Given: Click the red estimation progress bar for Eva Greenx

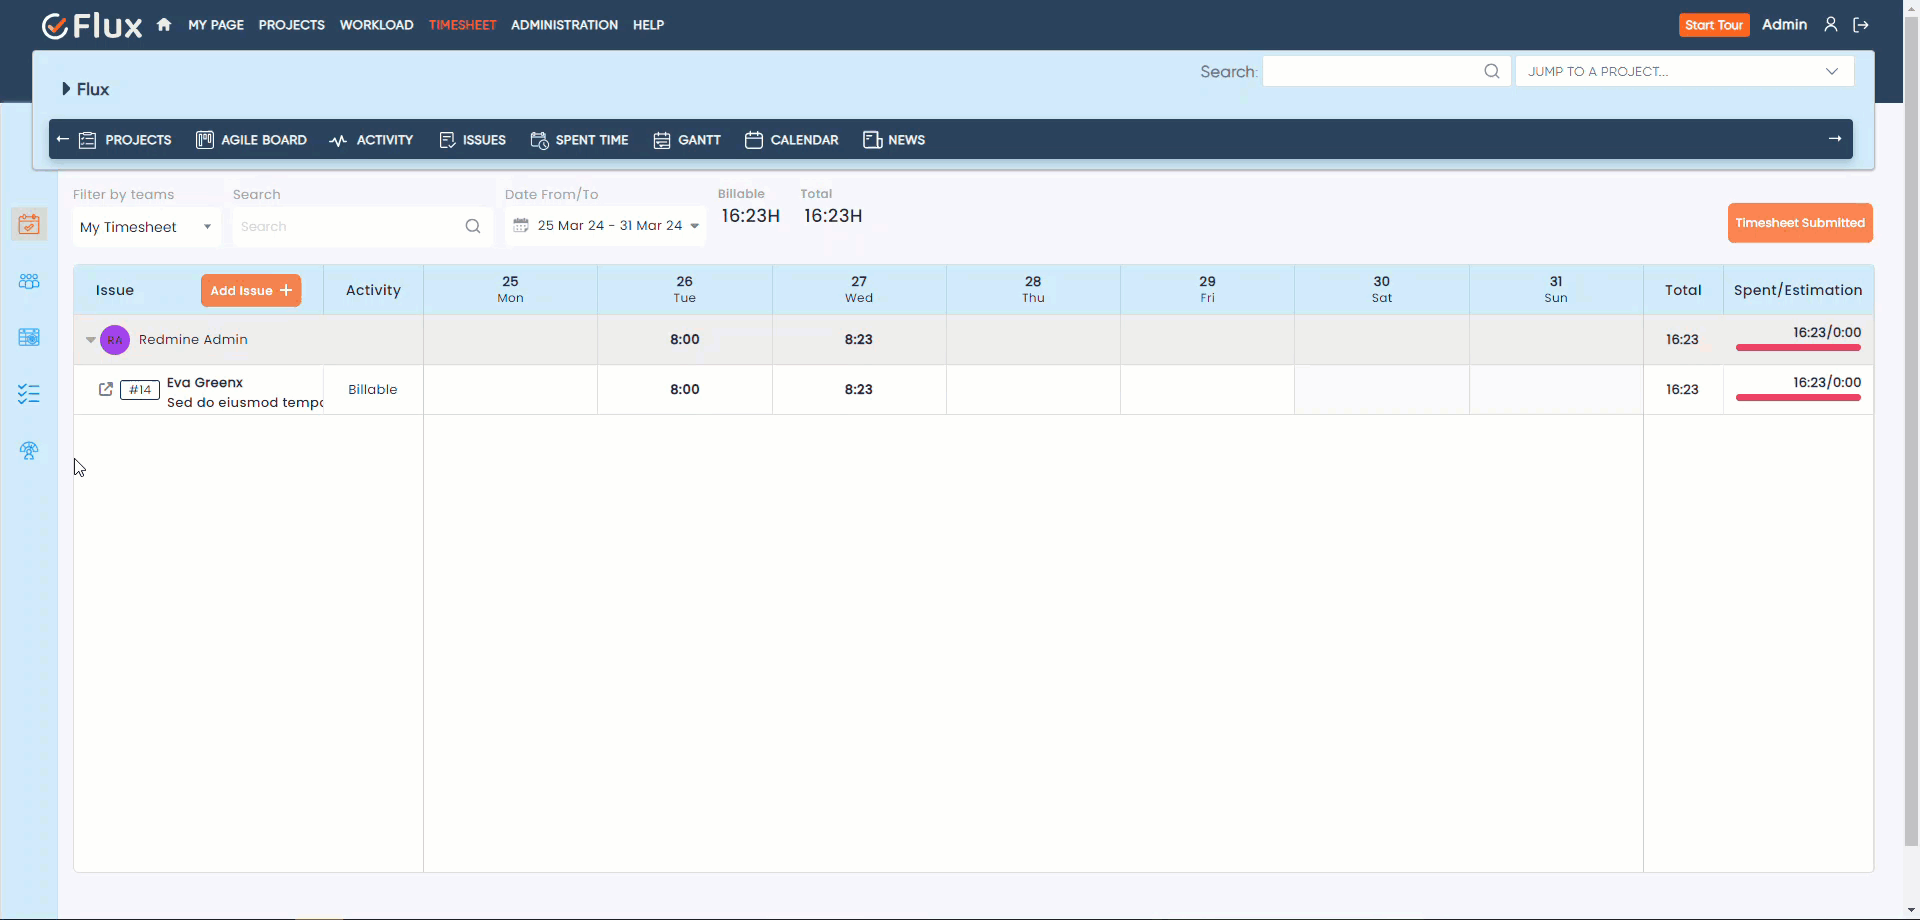Looking at the screenshot, I should 1797,398.
